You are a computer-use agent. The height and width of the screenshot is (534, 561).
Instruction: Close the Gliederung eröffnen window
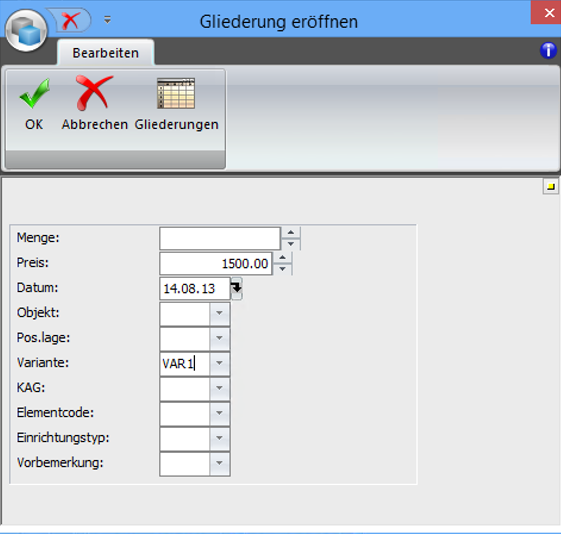click(546, 13)
